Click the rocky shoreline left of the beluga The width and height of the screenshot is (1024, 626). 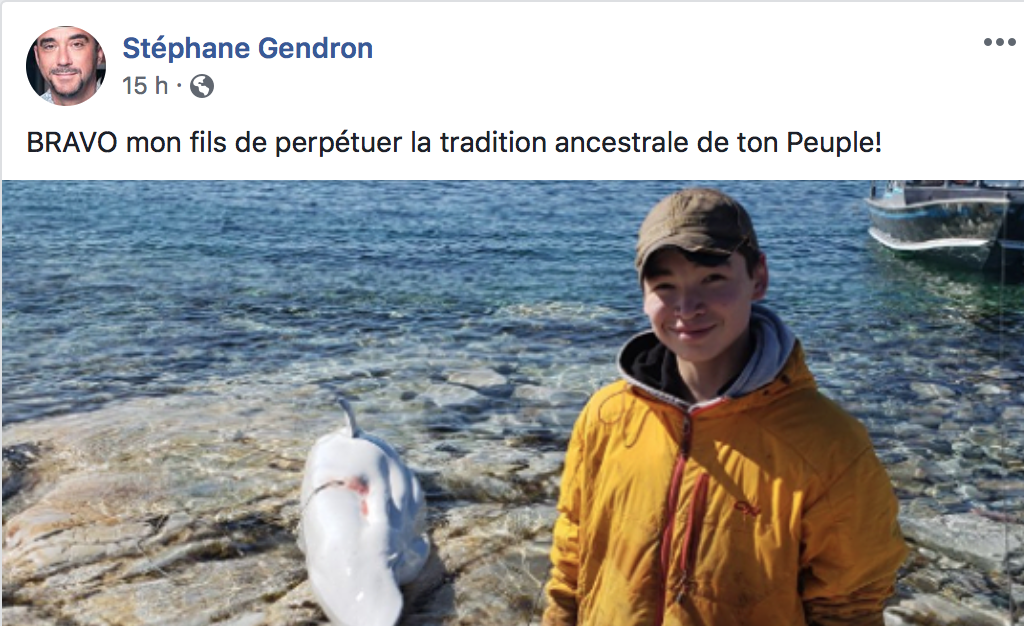(x=150, y=522)
